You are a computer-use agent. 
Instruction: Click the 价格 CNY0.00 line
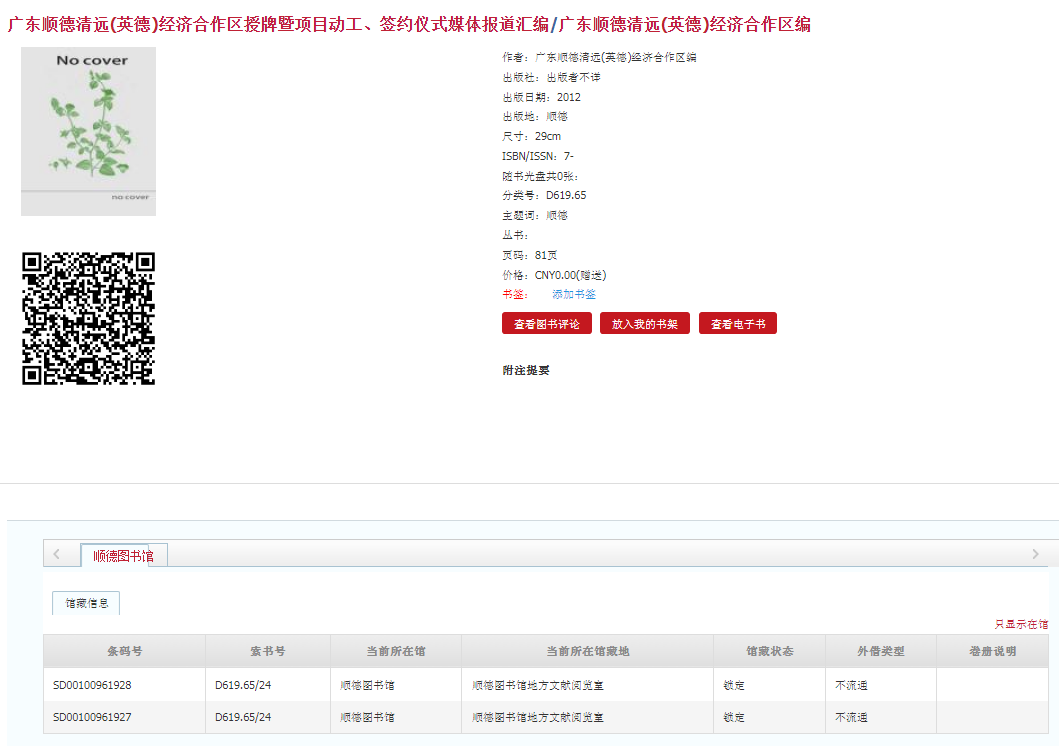[x=554, y=275]
